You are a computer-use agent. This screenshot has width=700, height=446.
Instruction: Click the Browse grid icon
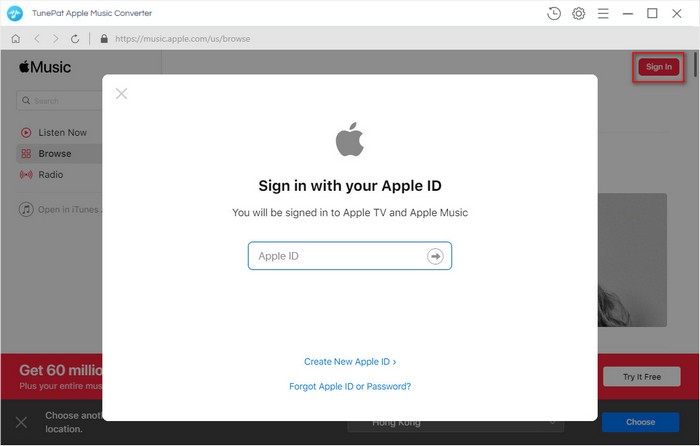click(x=26, y=154)
